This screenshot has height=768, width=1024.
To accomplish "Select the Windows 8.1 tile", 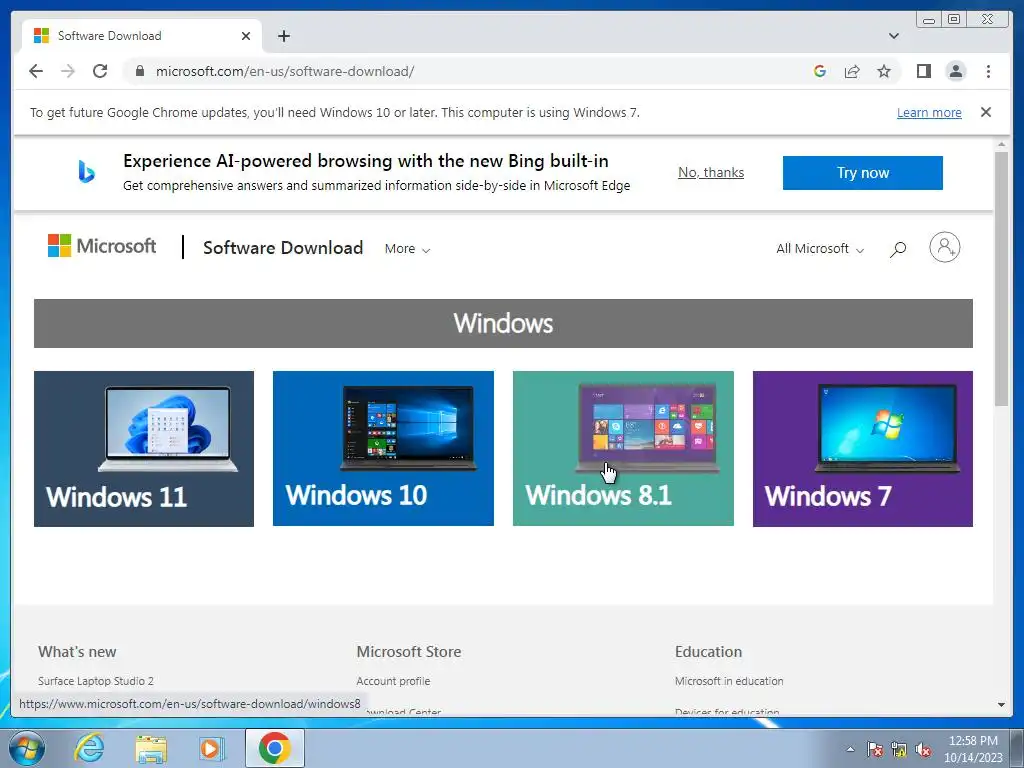I will point(623,448).
